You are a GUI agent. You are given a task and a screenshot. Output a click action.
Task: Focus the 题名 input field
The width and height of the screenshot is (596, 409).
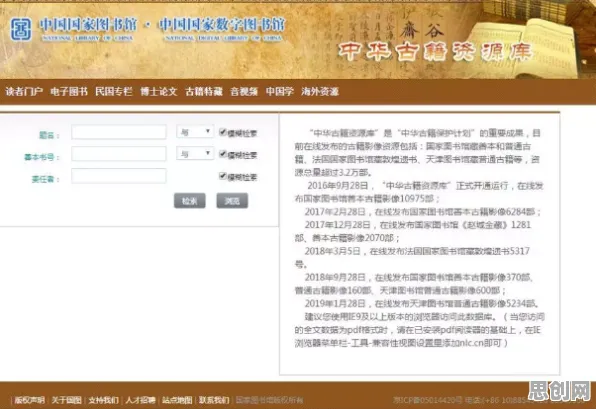(119, 132)
